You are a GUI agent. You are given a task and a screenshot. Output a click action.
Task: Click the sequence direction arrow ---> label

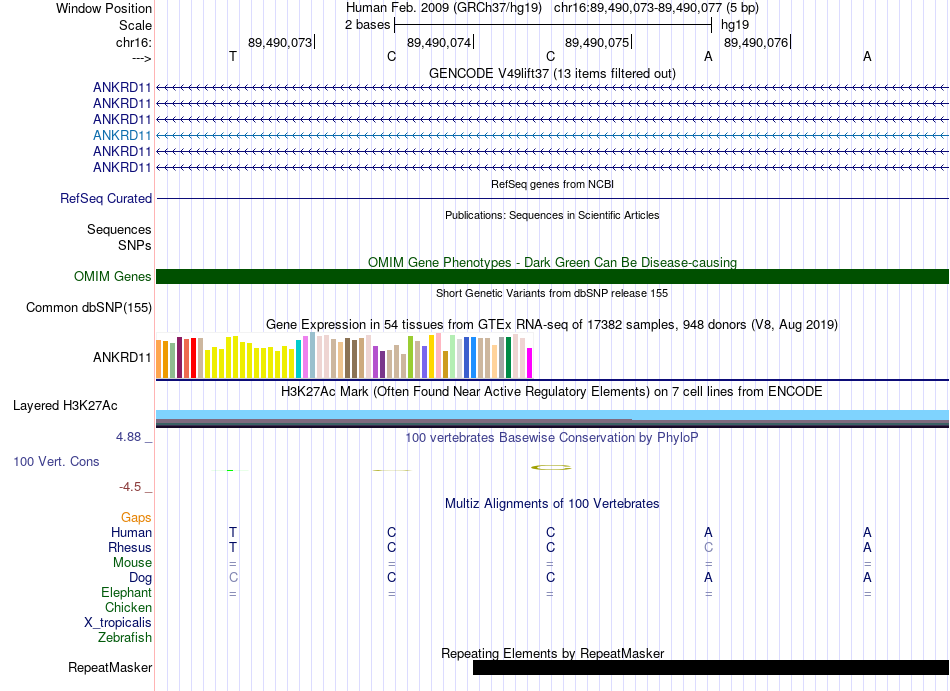coord(141,58)
